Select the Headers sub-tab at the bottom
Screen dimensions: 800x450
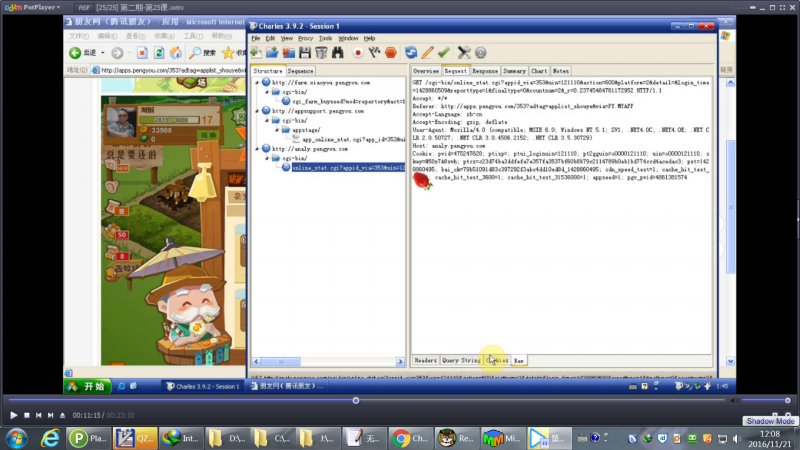[425, 360]
